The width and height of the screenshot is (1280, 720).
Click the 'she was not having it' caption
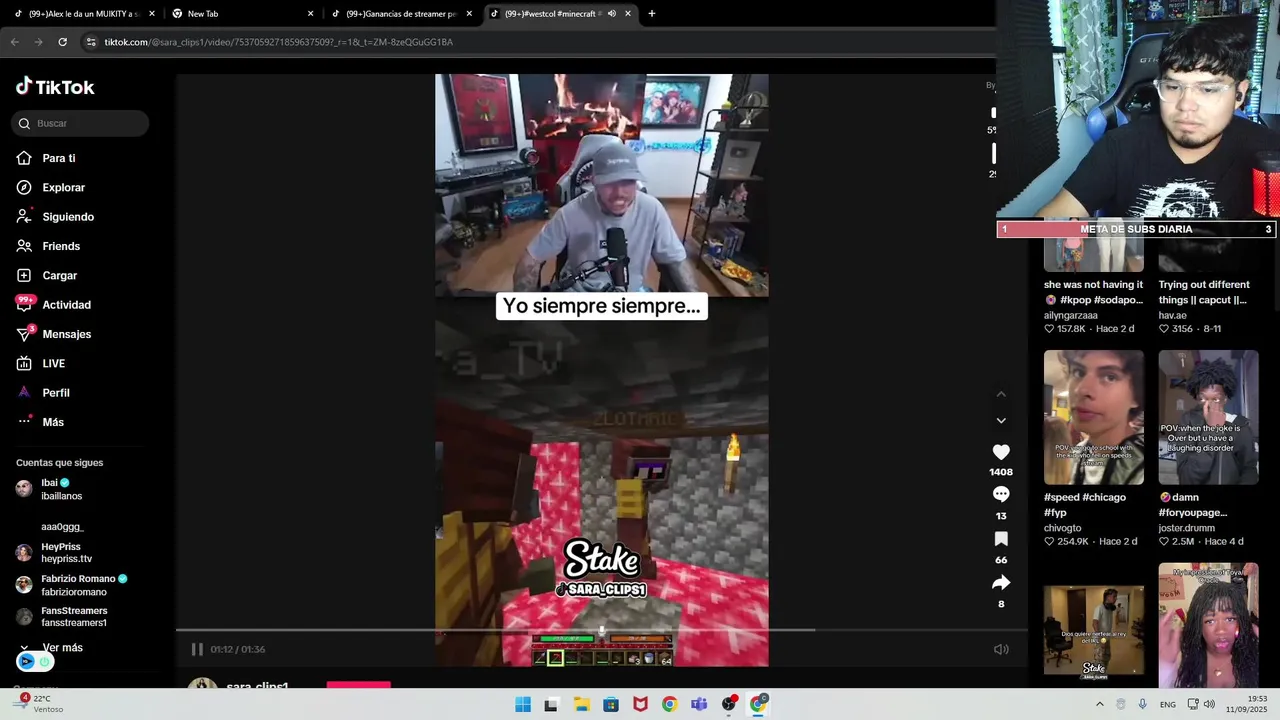click(x=1093, y=292)
